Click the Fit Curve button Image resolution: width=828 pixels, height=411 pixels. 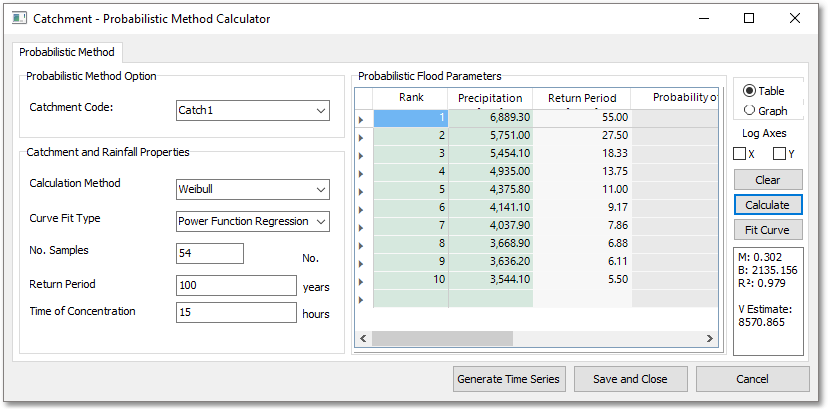click(x=768, y=230)
